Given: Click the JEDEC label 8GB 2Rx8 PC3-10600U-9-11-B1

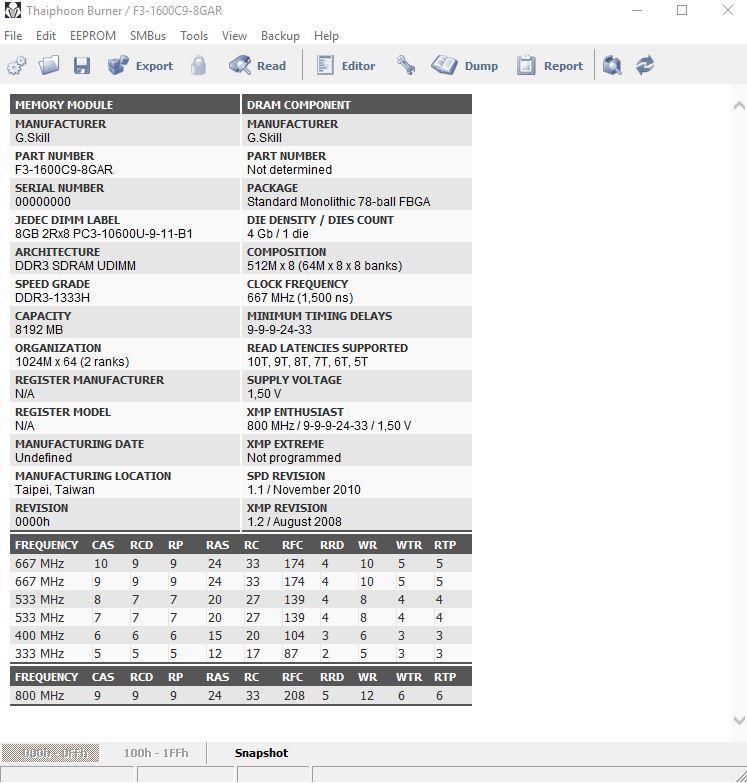Looking at the screenshot, I should coord(104,234).
